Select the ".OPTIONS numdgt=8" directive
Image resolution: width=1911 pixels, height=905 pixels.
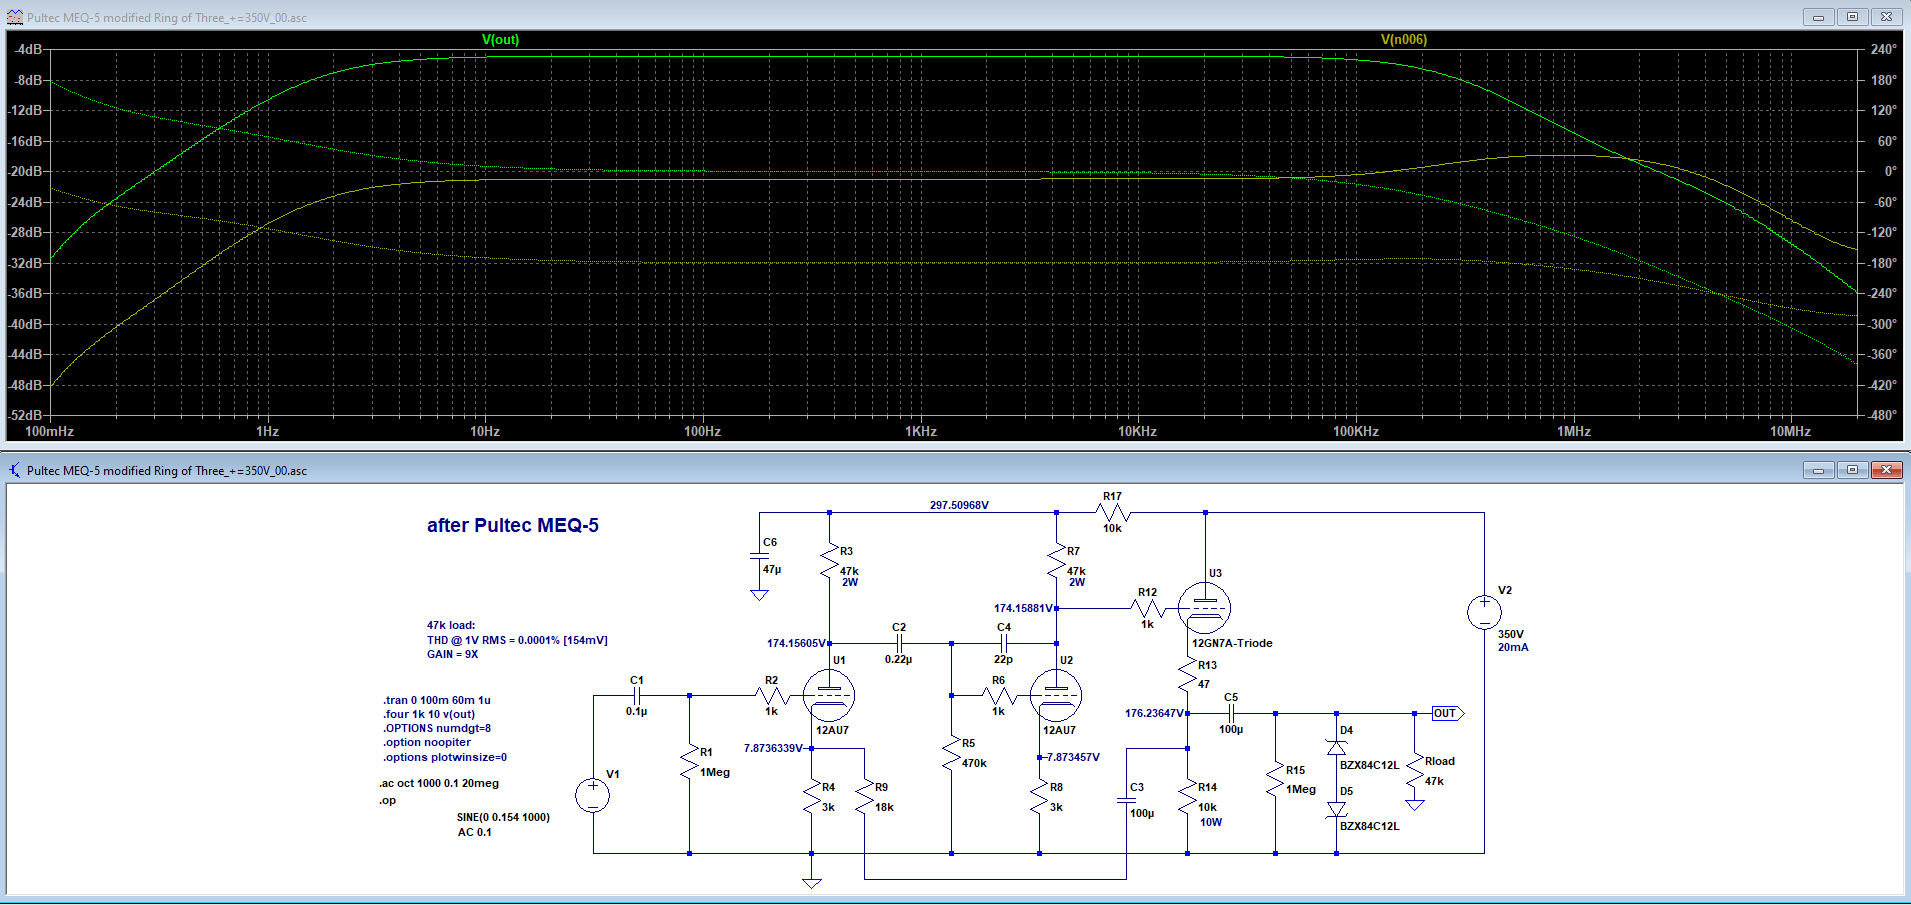[437, 728]
